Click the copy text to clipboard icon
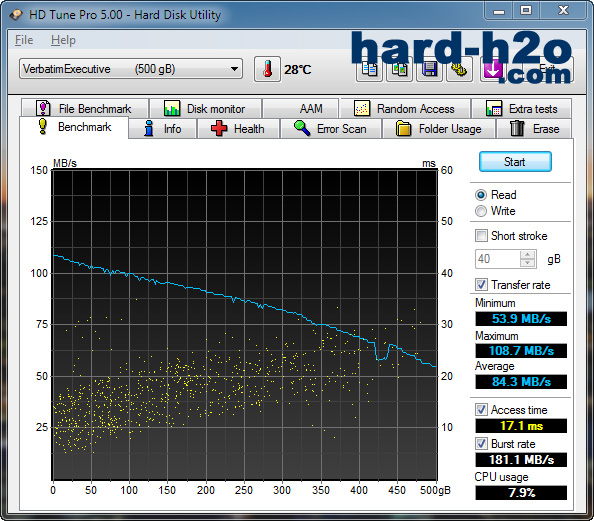This screenshot has height=521, width=594. click(x=369, y=69)
